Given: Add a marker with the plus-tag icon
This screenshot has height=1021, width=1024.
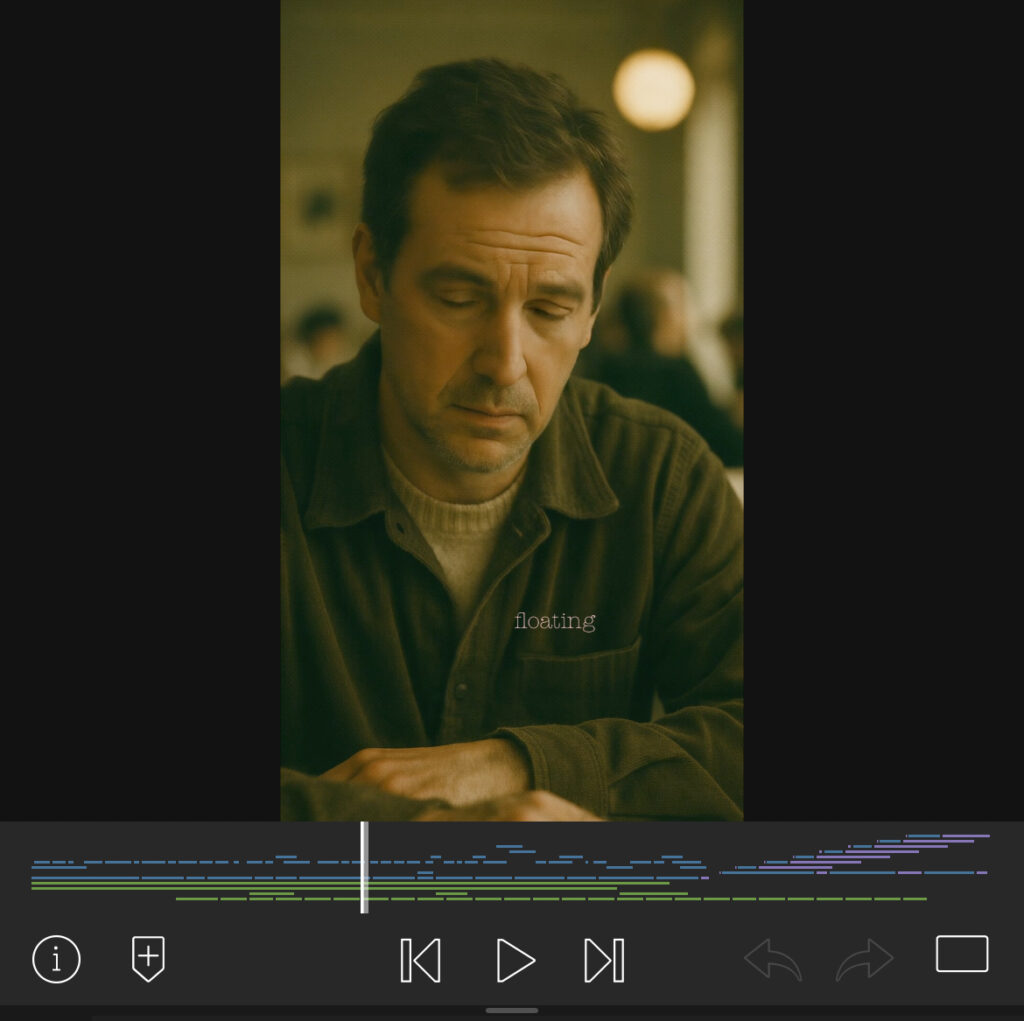Looking at the screenshot, I should (x=148, y=959).
